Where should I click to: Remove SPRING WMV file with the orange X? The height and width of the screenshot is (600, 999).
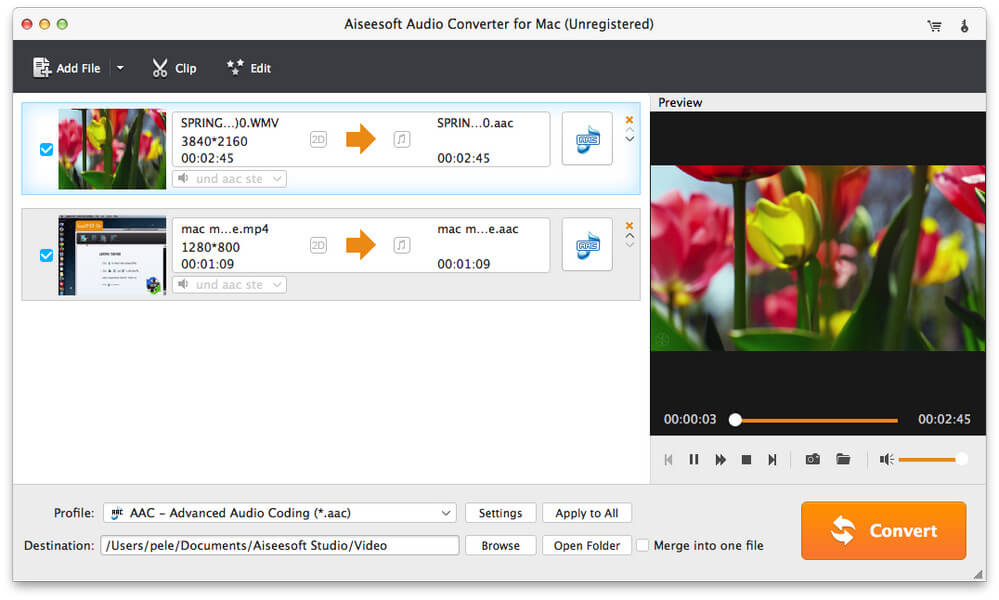coord(629,120)
